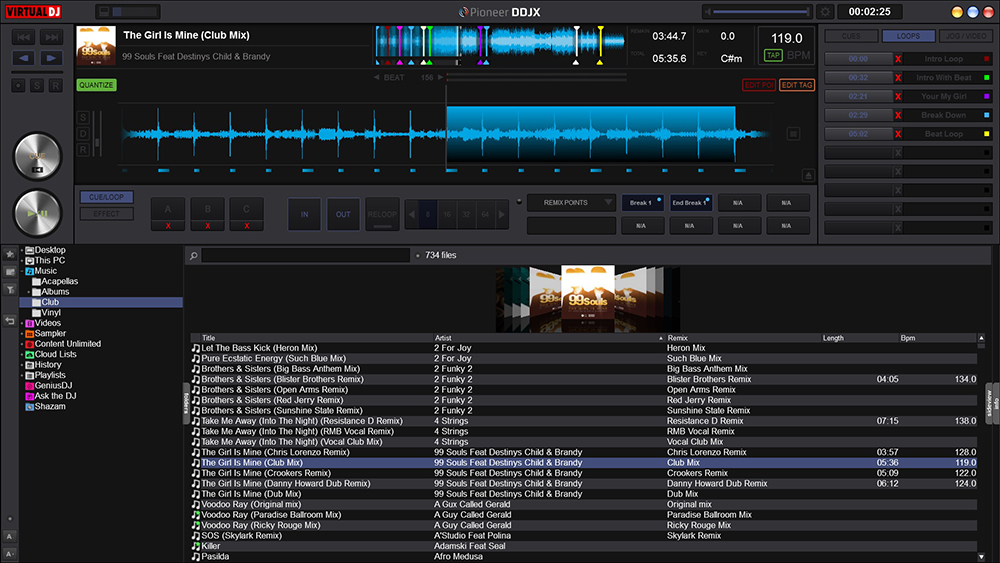Click the eject icon below the waveform
The image size is (1000, 563).
click(808, 175)
